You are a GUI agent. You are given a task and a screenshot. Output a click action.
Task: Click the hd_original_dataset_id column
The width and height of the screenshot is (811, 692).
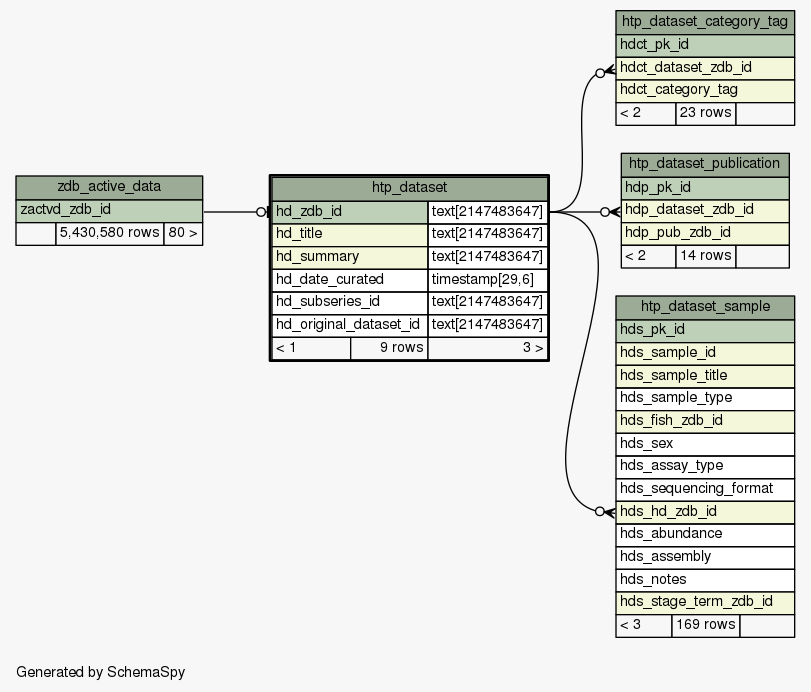pyautogui.click(x=349, y=324)
